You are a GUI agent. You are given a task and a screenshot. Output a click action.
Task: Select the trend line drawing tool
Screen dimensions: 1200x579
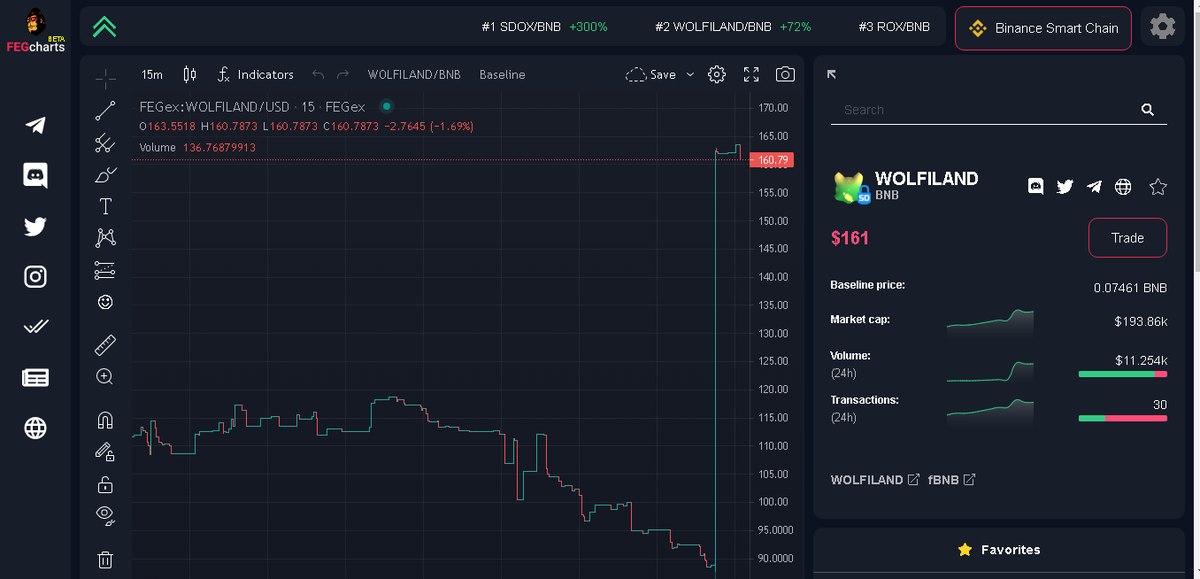click(x=105, y=111)
